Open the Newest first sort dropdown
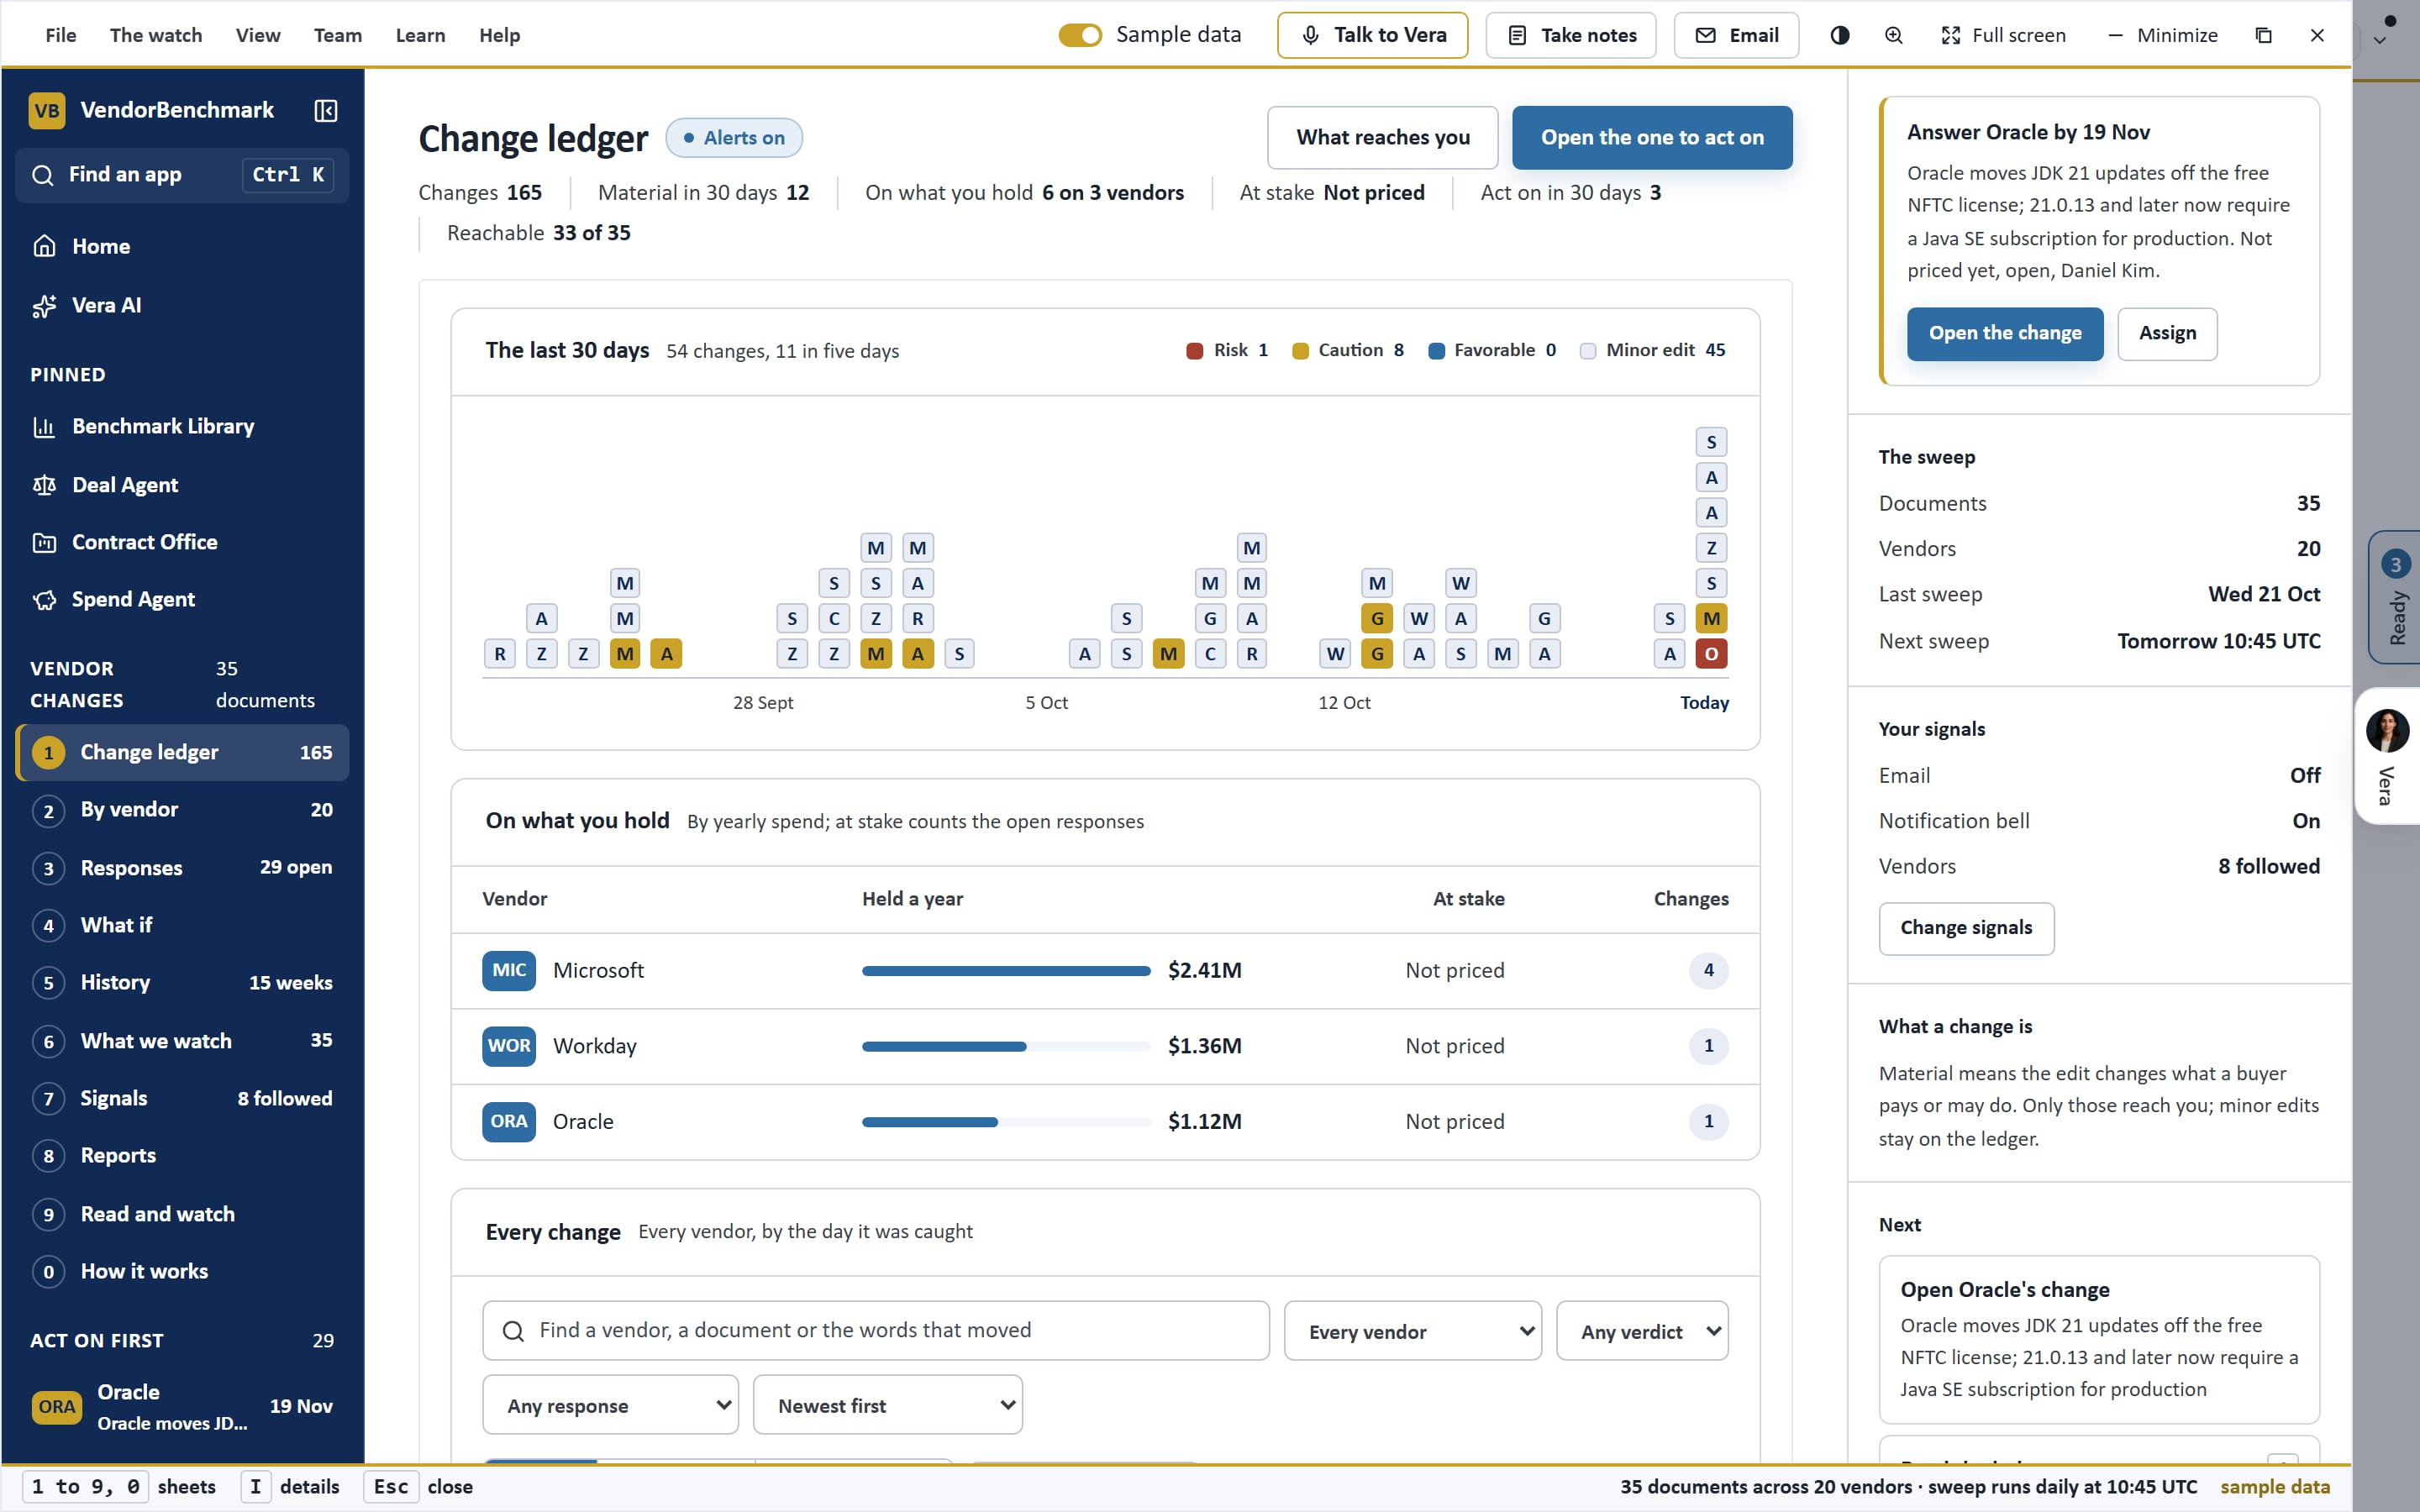 [x=887, y=1405]
